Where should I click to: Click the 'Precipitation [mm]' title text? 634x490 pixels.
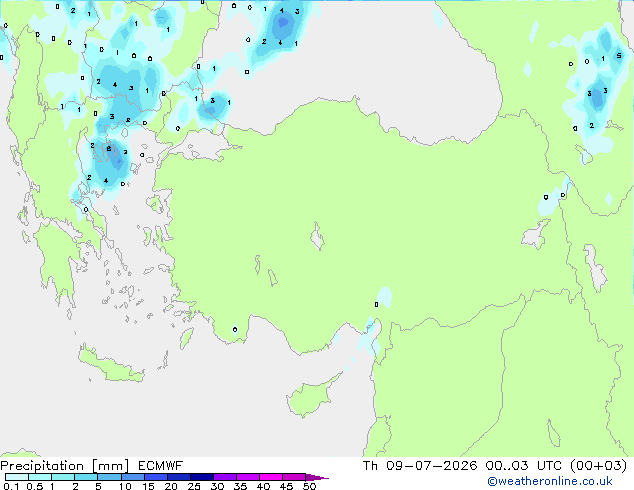[x=65, y=466]
